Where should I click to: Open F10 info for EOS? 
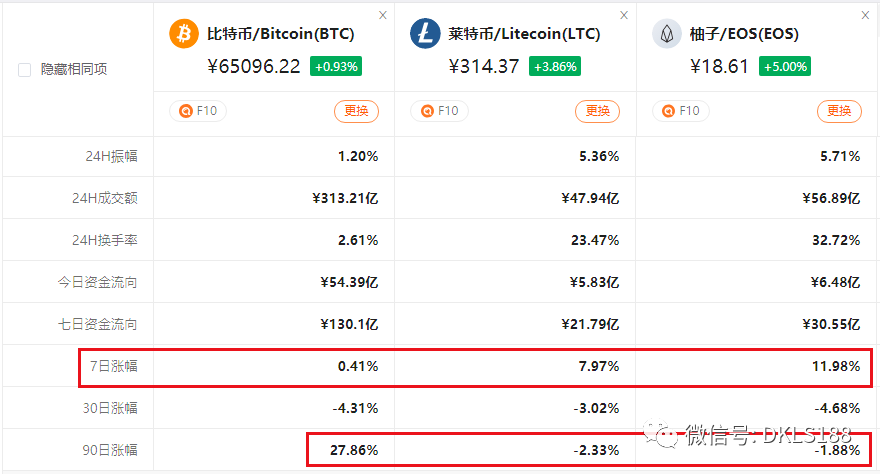679,111
